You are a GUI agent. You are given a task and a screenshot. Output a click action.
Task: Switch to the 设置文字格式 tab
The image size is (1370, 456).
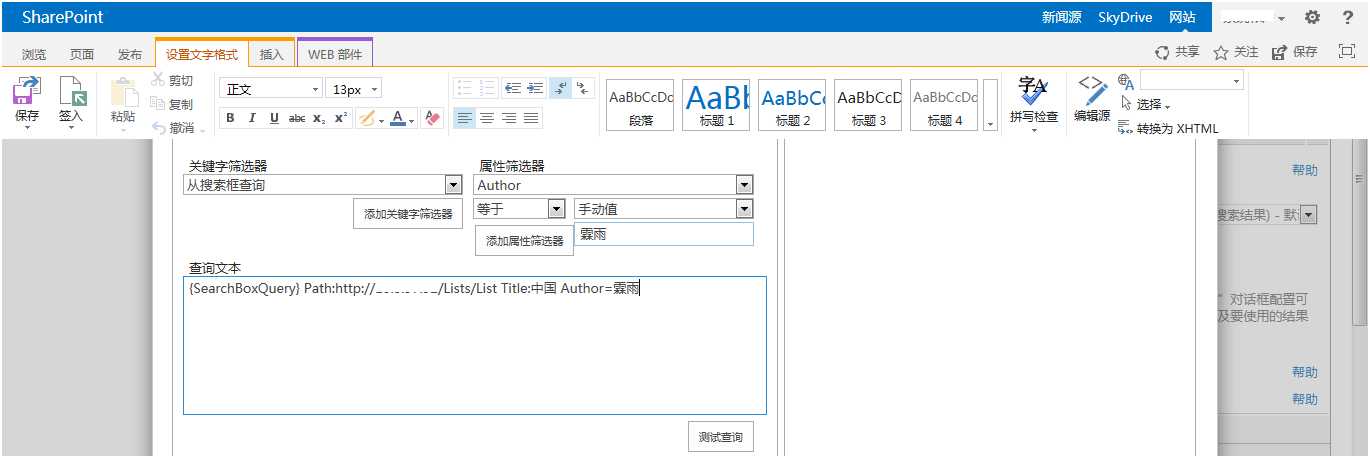[x=202, y=54]
